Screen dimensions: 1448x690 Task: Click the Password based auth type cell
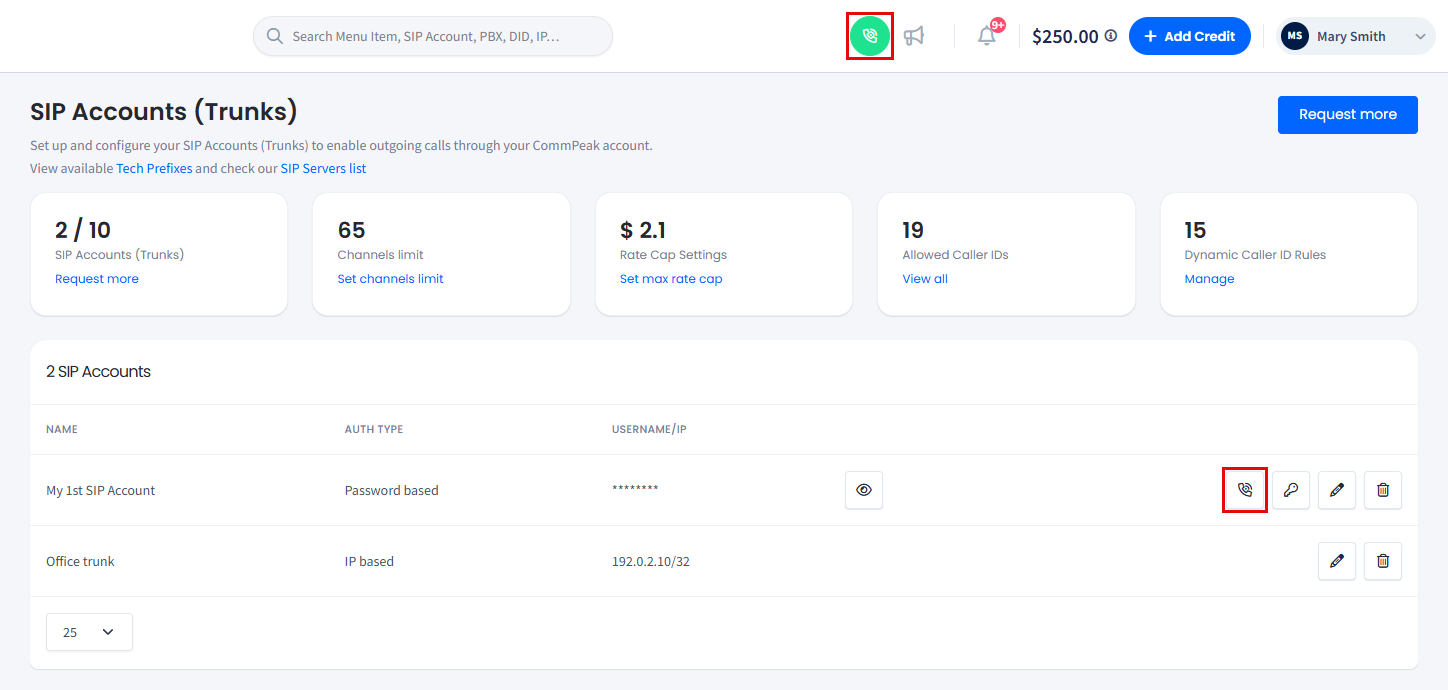(x=392, y=490)
